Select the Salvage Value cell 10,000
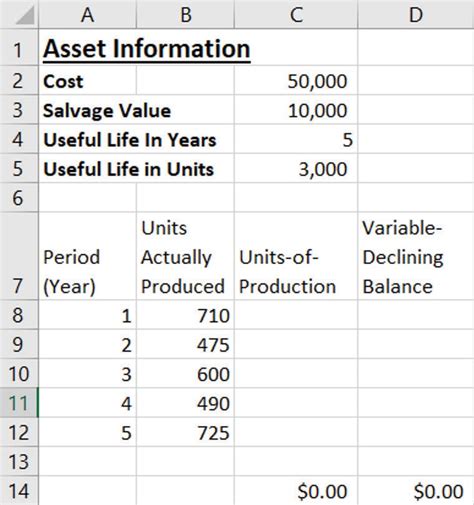Screen dimensions: 474x505 click(296, 110)
